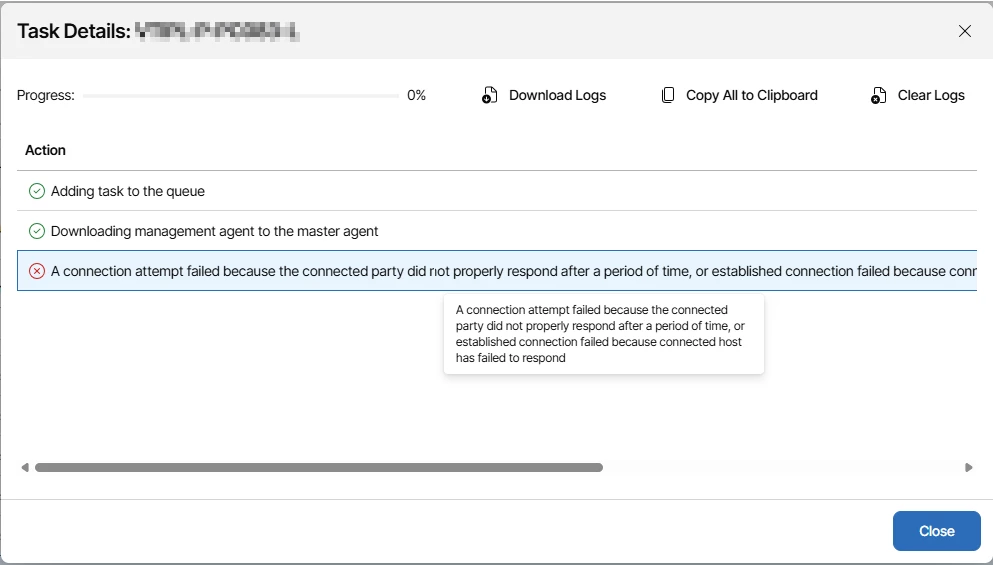Click the Download Logs text label

click(x=557, y=96)
